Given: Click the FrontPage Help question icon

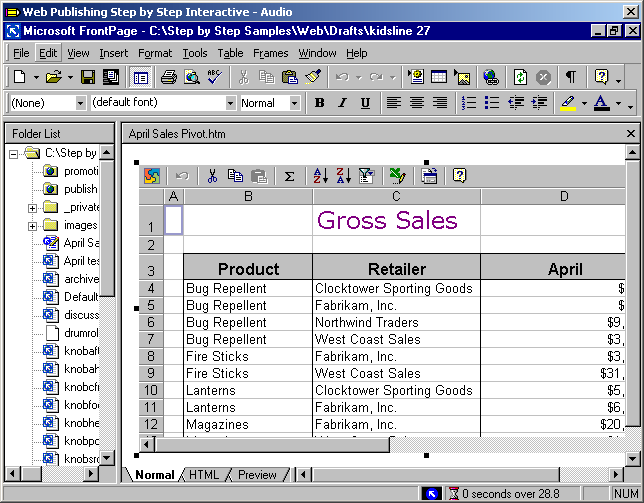Looking at the screenshot, I should tap(601, 77).
